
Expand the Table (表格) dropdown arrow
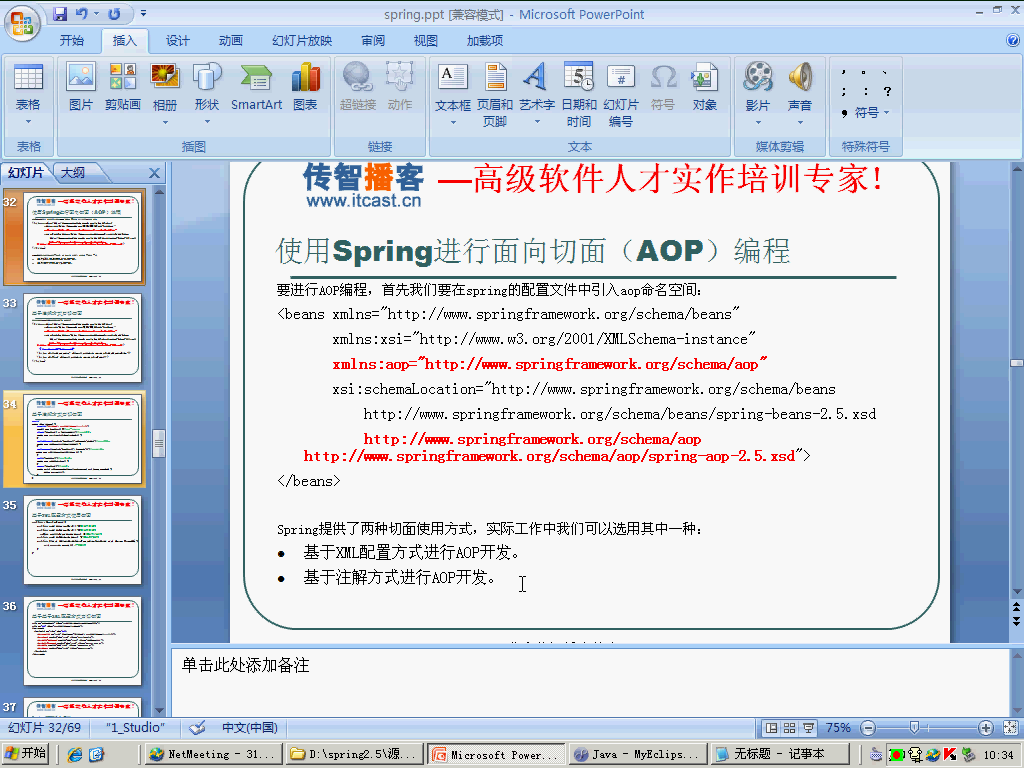click(x=28, y=121)
